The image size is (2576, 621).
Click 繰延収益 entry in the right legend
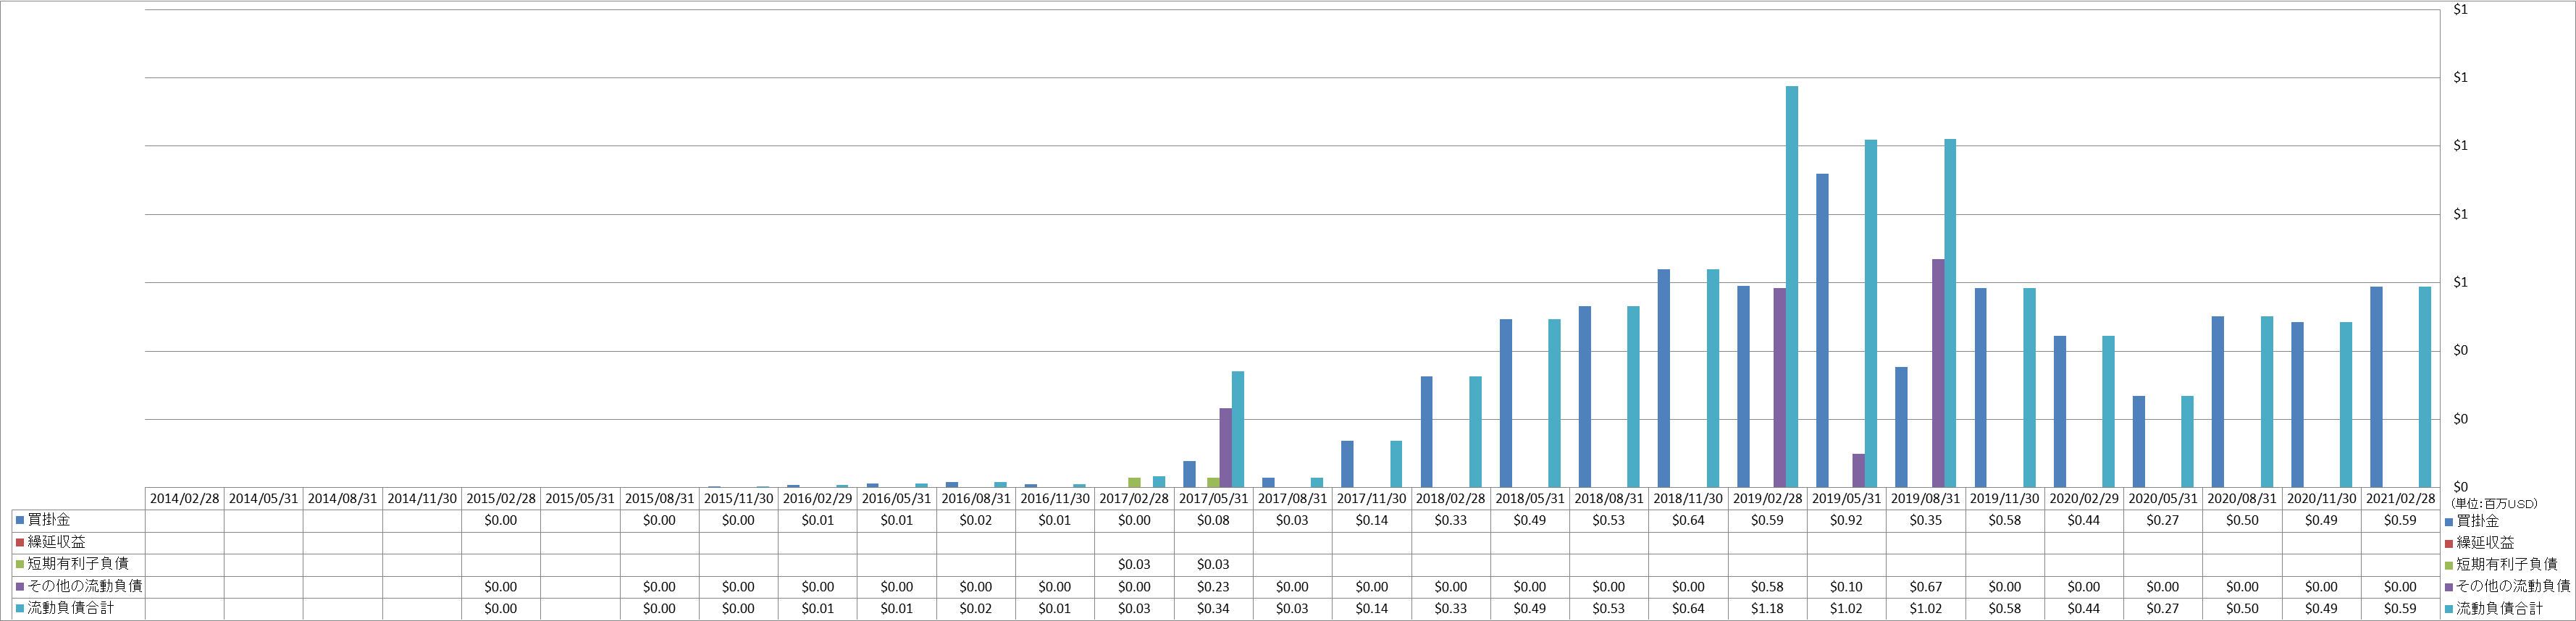(x=2478, y=543)
